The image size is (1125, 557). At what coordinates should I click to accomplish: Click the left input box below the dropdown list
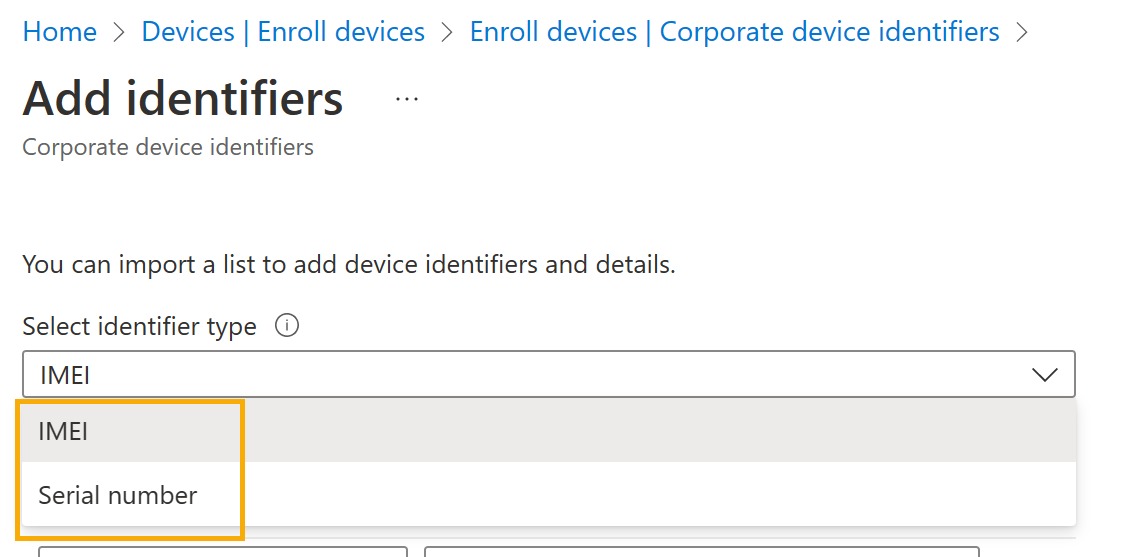[223, 551]
